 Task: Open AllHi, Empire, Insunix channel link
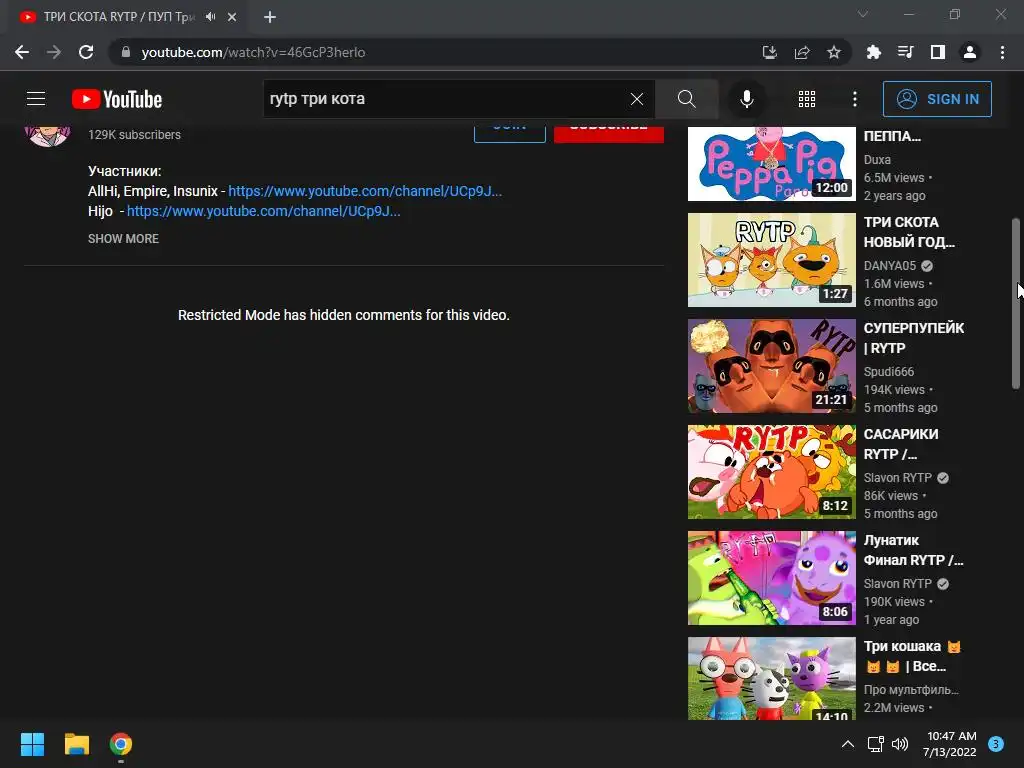tap(365, 191)
